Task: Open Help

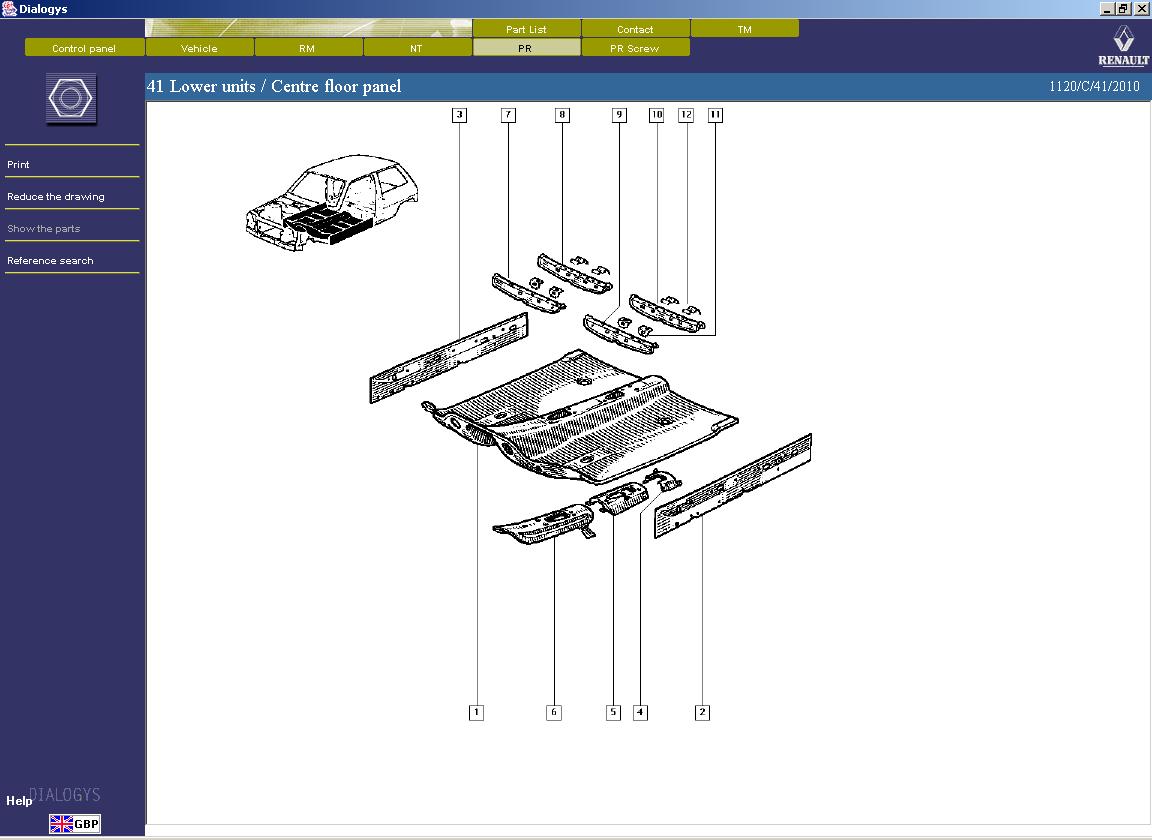Action: pyautogui.click(x=19, y=801)
